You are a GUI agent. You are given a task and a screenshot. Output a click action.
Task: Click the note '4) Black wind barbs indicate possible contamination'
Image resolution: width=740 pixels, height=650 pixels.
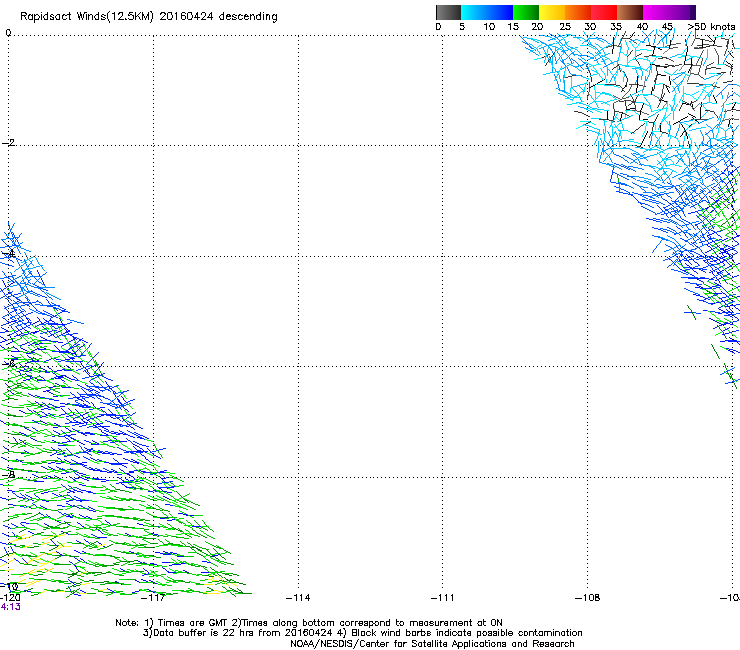[x=460, y=633]
